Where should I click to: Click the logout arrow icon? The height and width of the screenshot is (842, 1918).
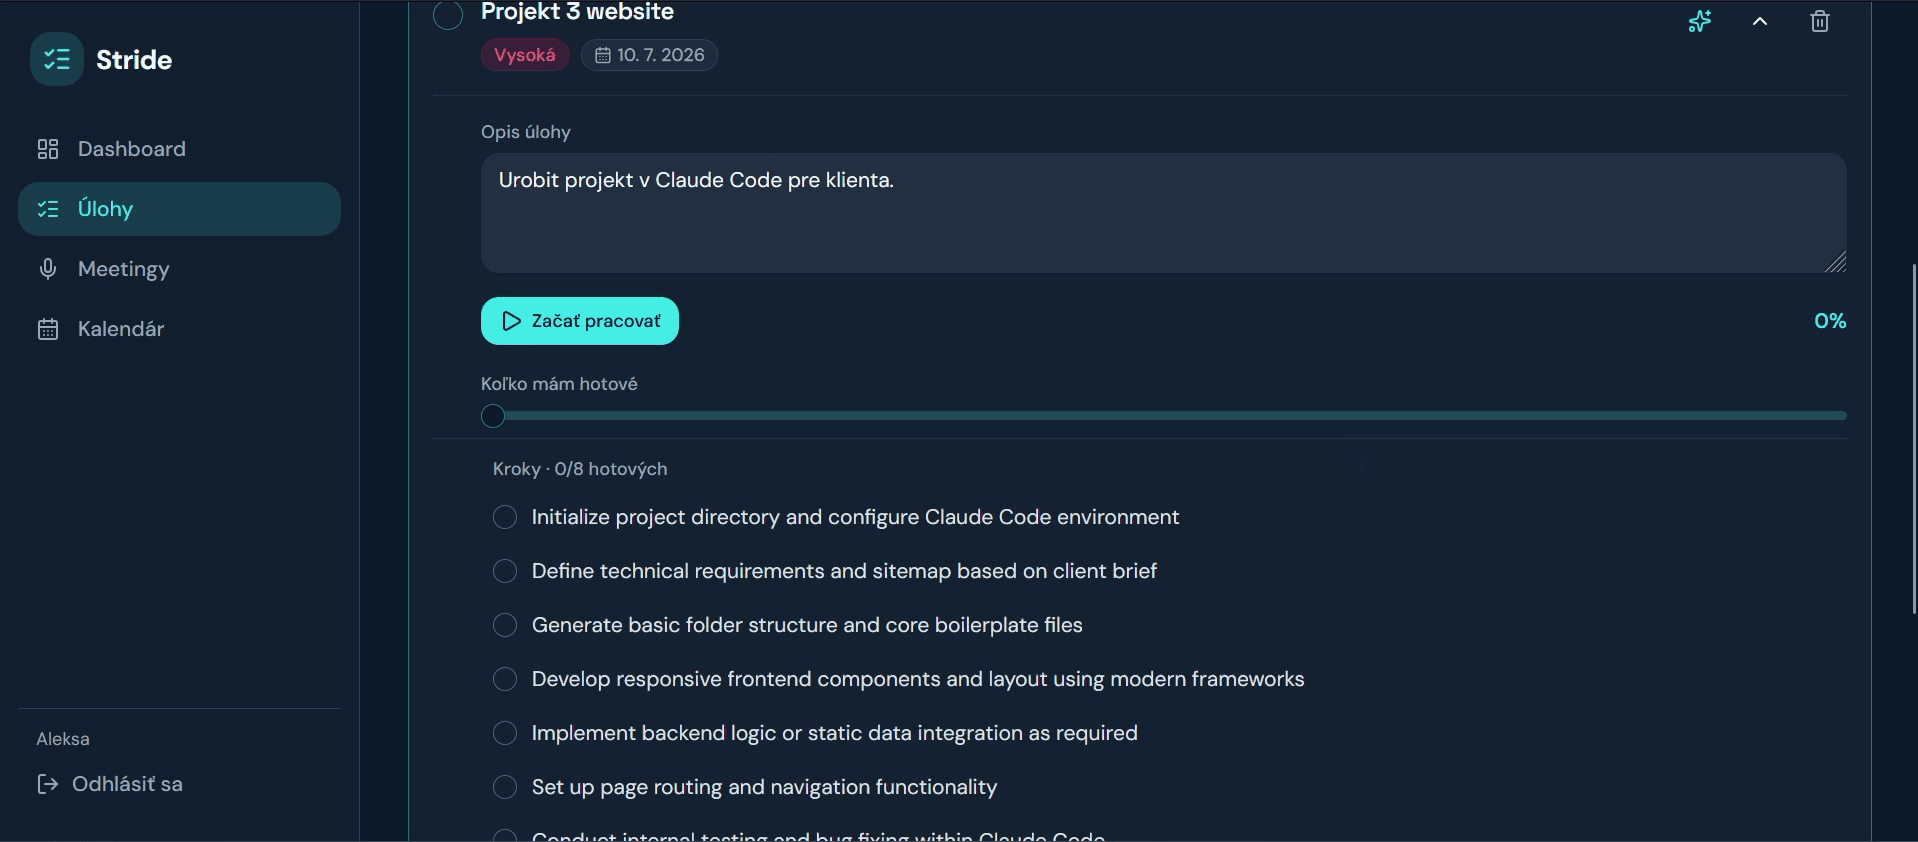click(47, 784)
